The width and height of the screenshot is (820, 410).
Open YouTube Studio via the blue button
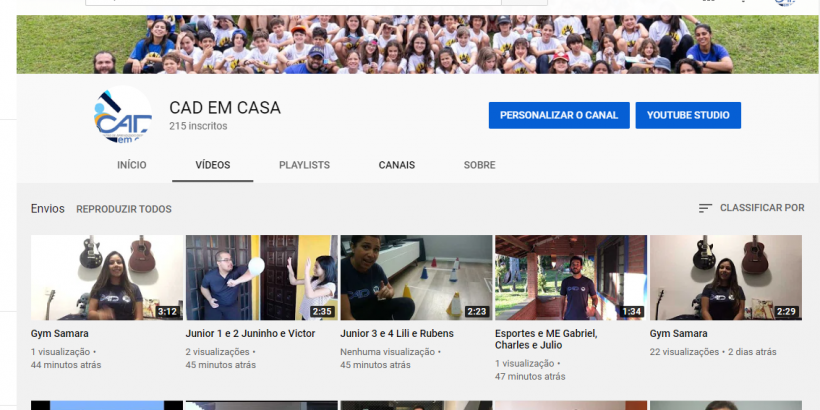point(687,115)
